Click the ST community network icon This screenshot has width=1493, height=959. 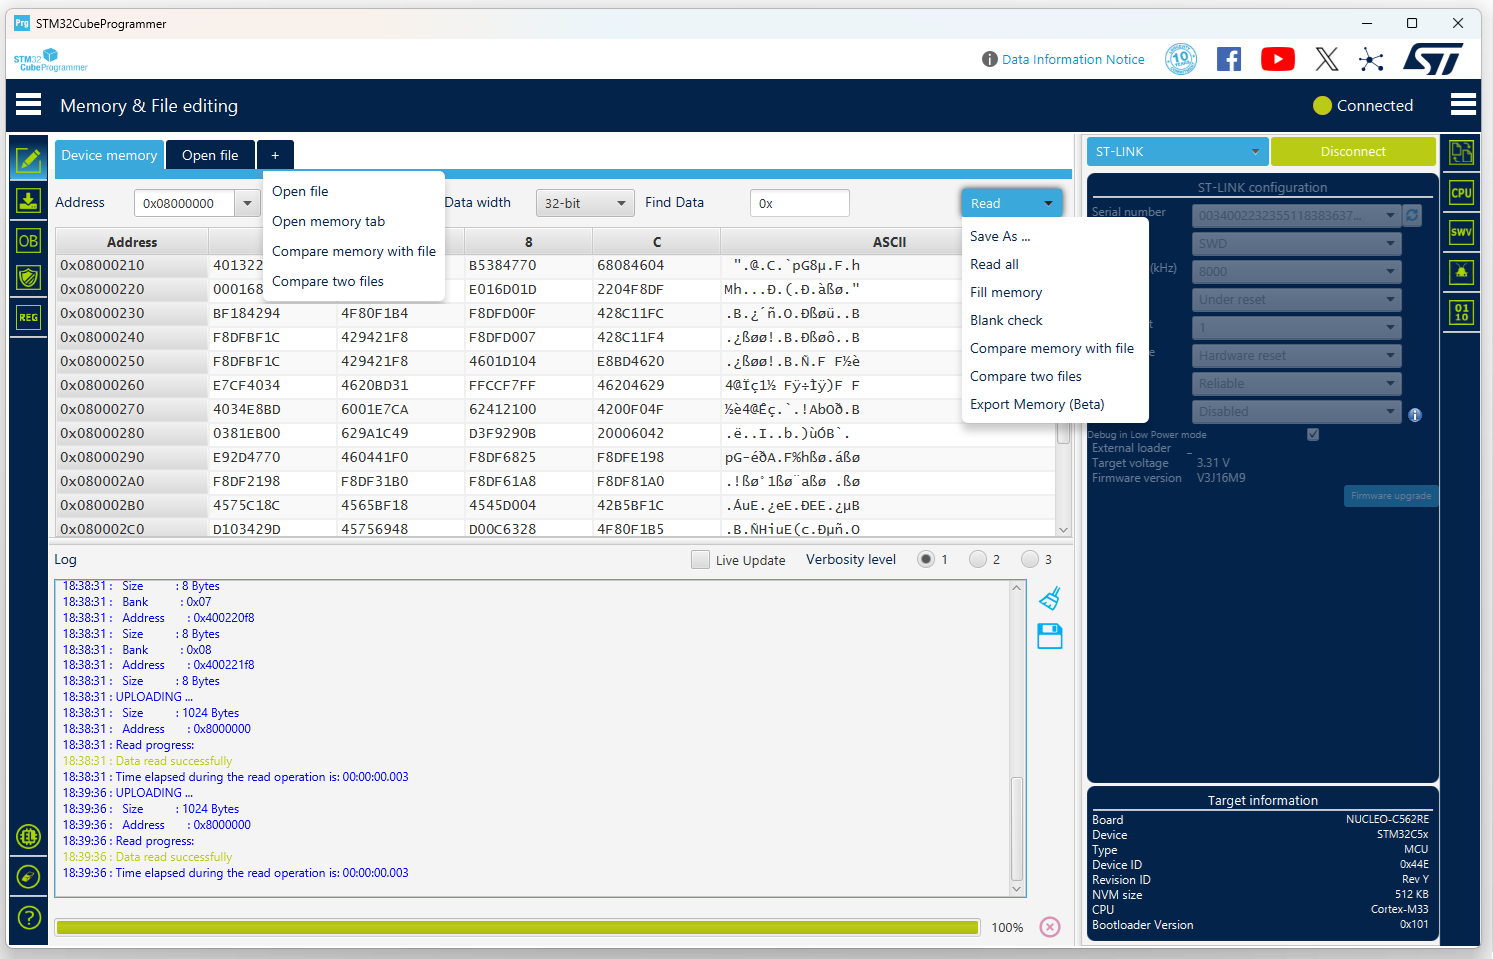coord(1371,59)
